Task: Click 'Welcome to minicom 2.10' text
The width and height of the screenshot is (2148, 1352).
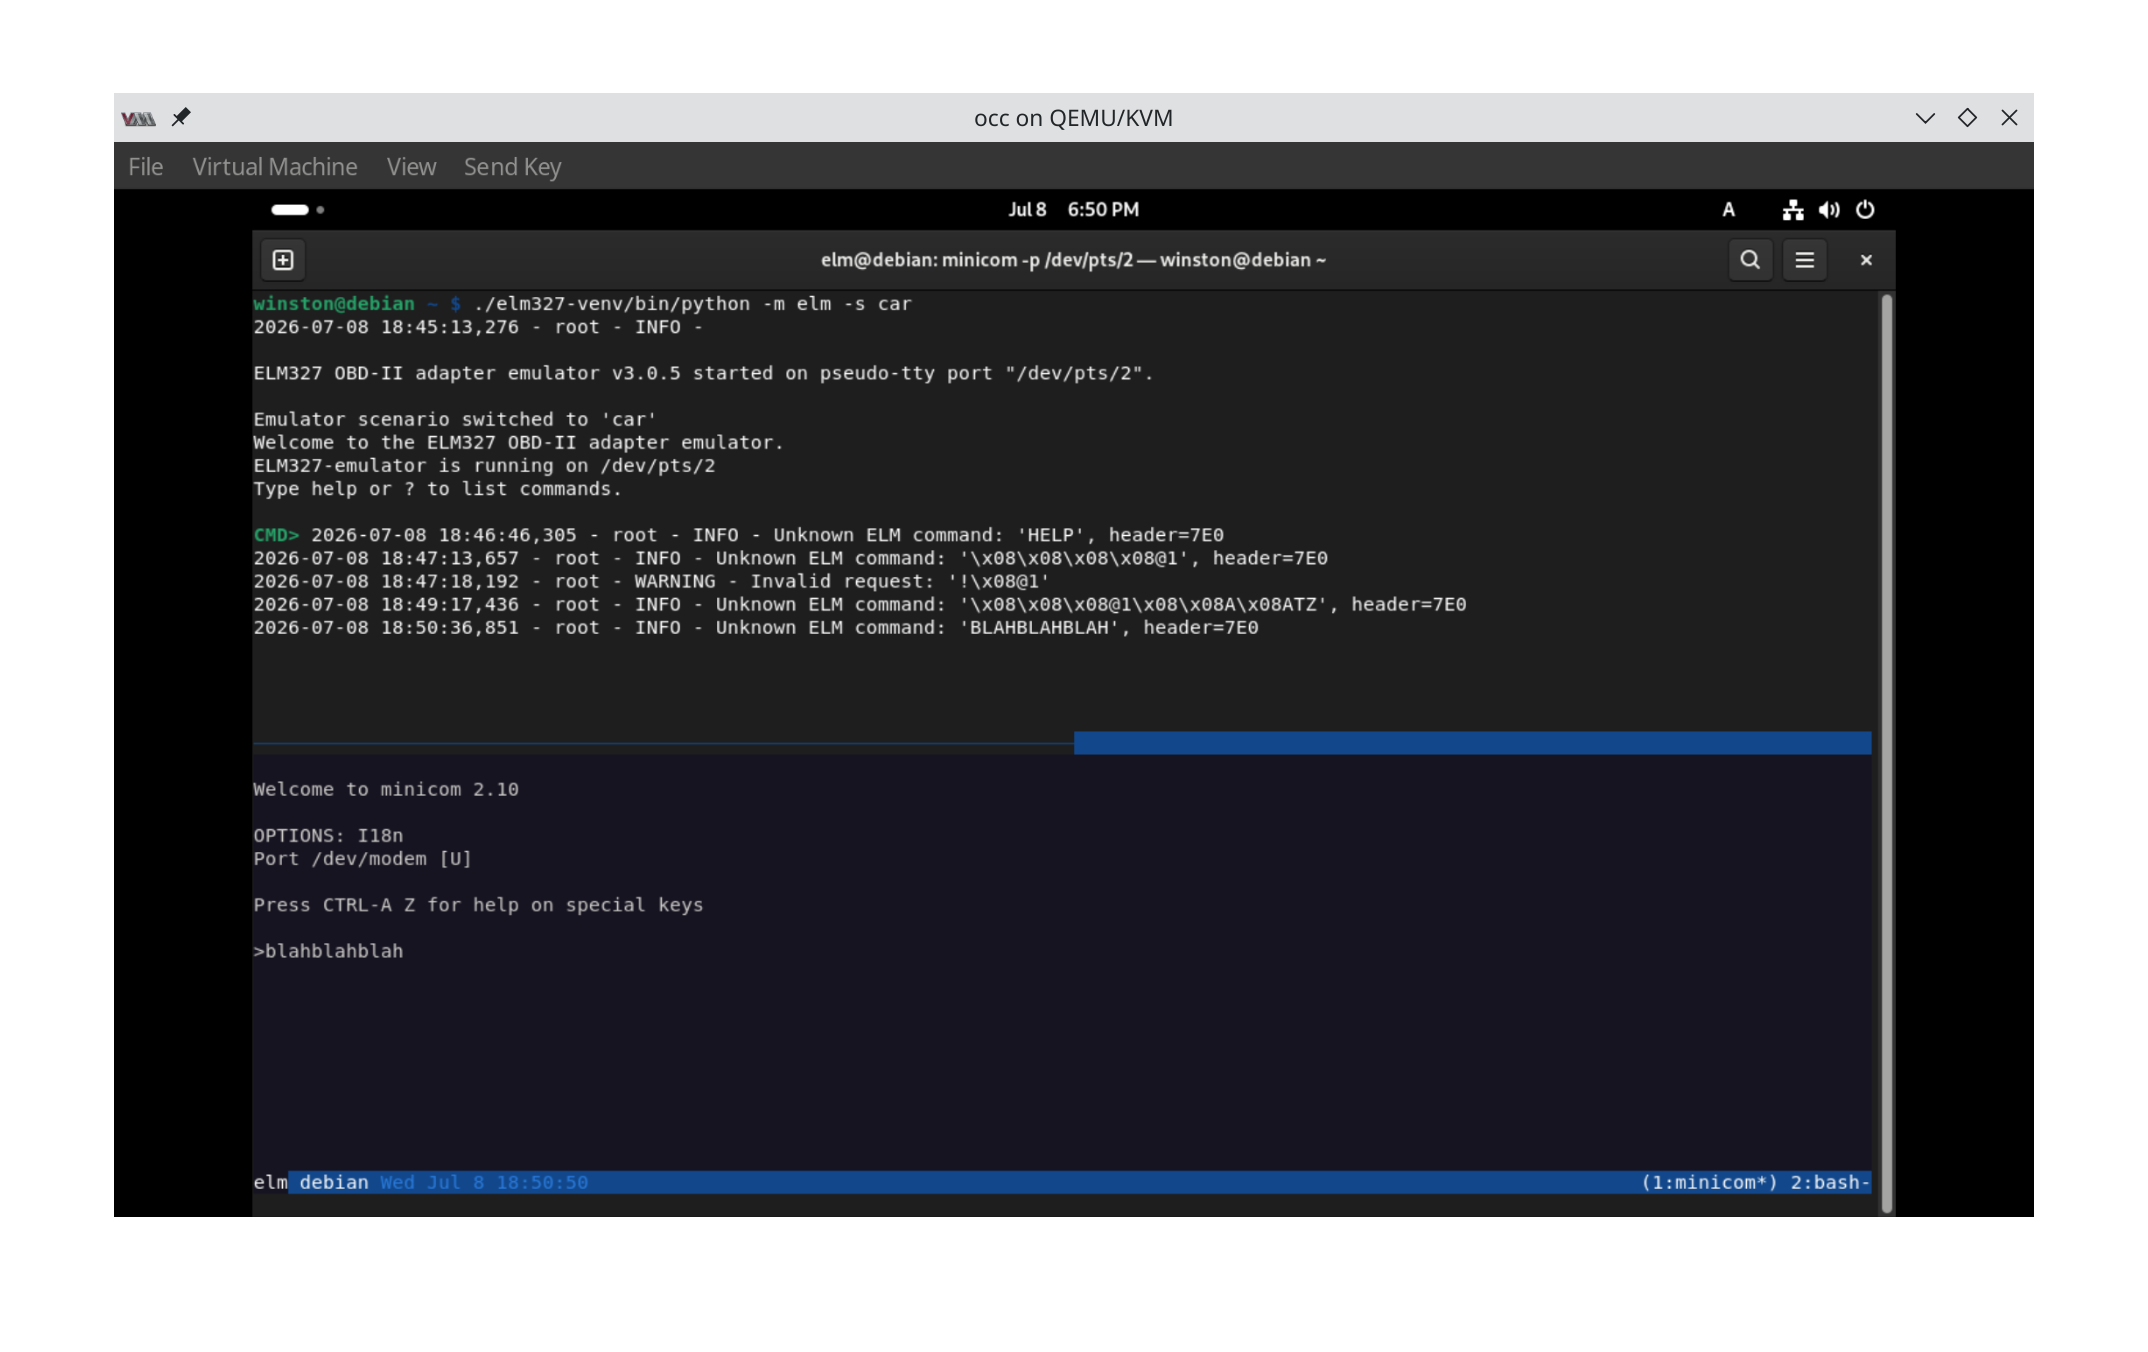Action: pos(386,789)
